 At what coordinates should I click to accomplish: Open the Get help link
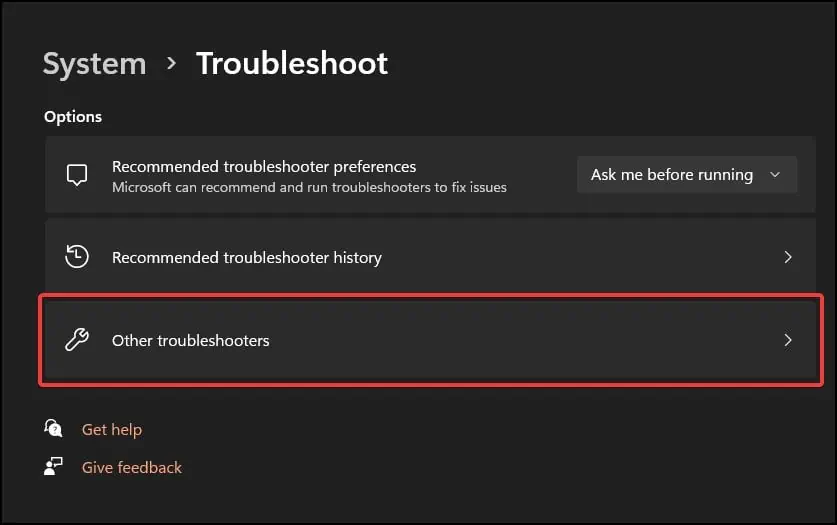click(x=112, y=430)
